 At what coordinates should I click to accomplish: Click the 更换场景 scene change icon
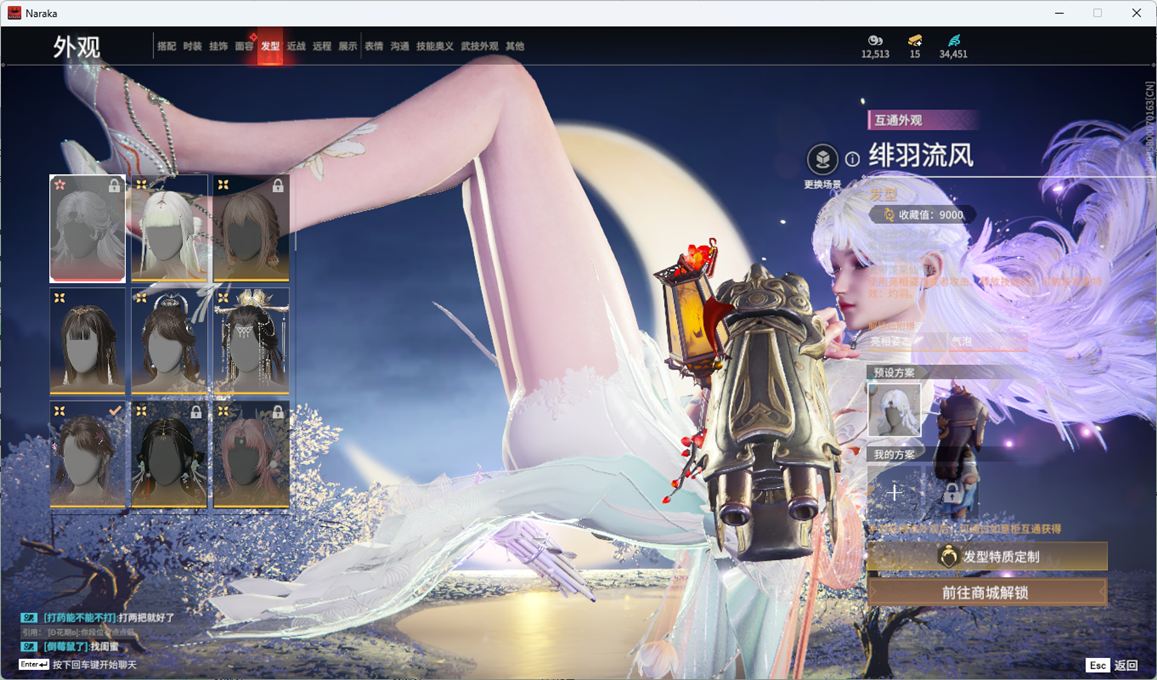[x=822, y=160]
